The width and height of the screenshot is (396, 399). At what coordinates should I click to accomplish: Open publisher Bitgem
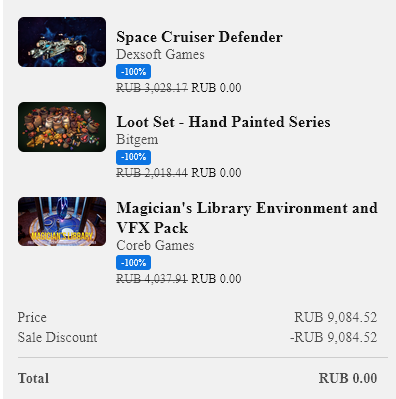[x=137, y=139]
